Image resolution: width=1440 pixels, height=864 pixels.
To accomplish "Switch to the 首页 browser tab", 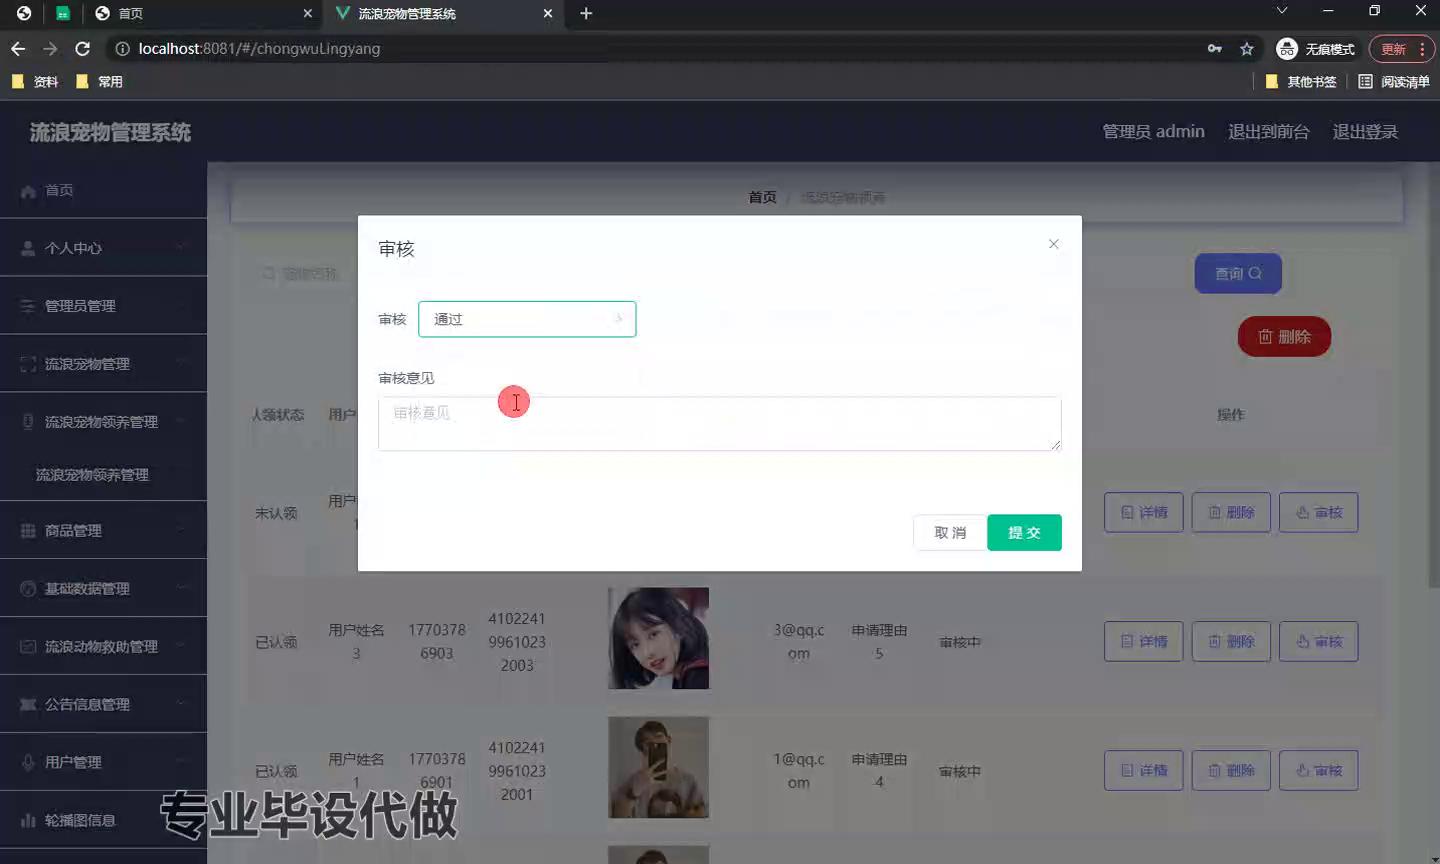I will 200,13.
